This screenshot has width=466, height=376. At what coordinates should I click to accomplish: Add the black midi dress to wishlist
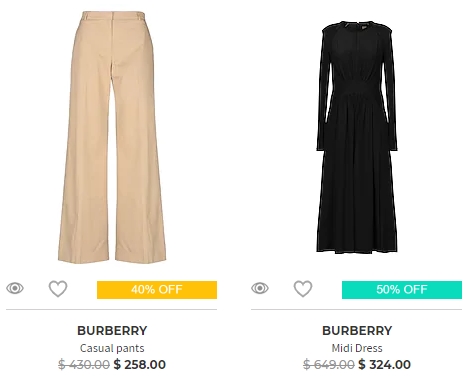coord(303,289)
